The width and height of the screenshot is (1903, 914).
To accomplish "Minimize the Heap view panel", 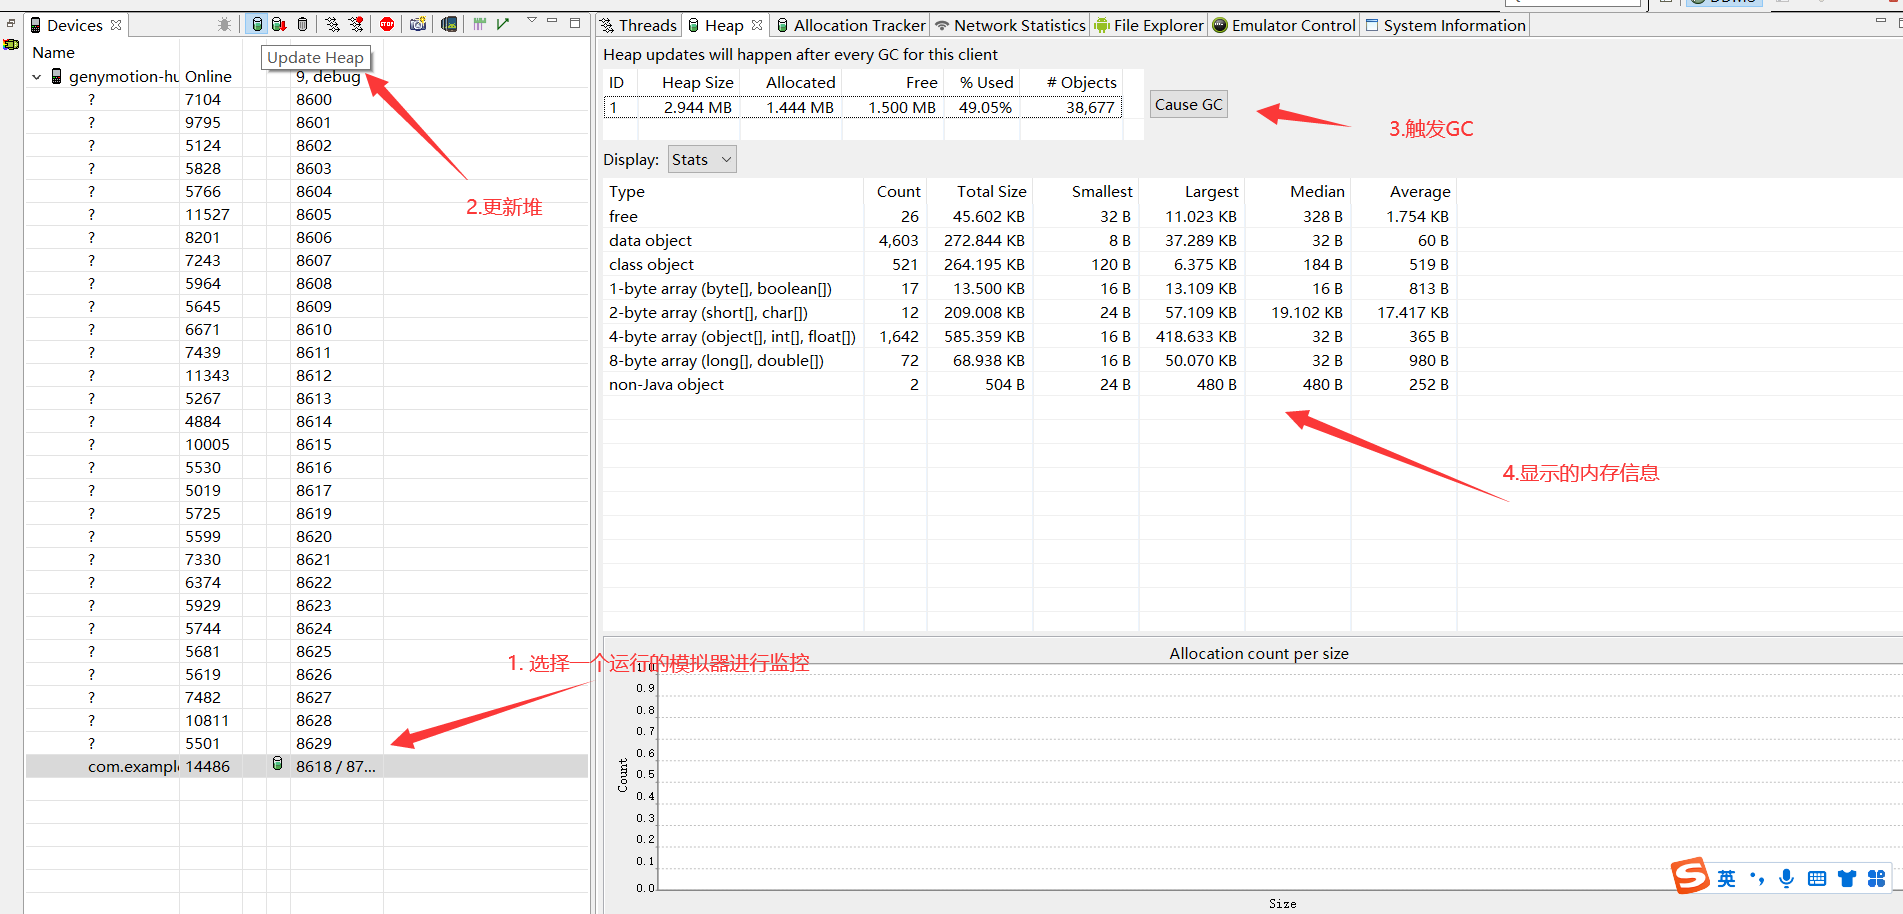I will click(1880, 21).
